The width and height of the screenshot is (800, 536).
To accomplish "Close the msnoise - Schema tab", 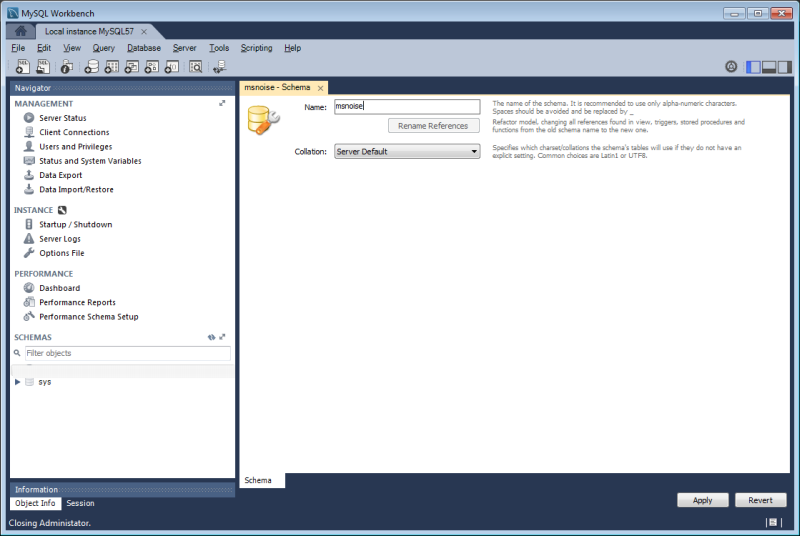I will click(320, 88).
